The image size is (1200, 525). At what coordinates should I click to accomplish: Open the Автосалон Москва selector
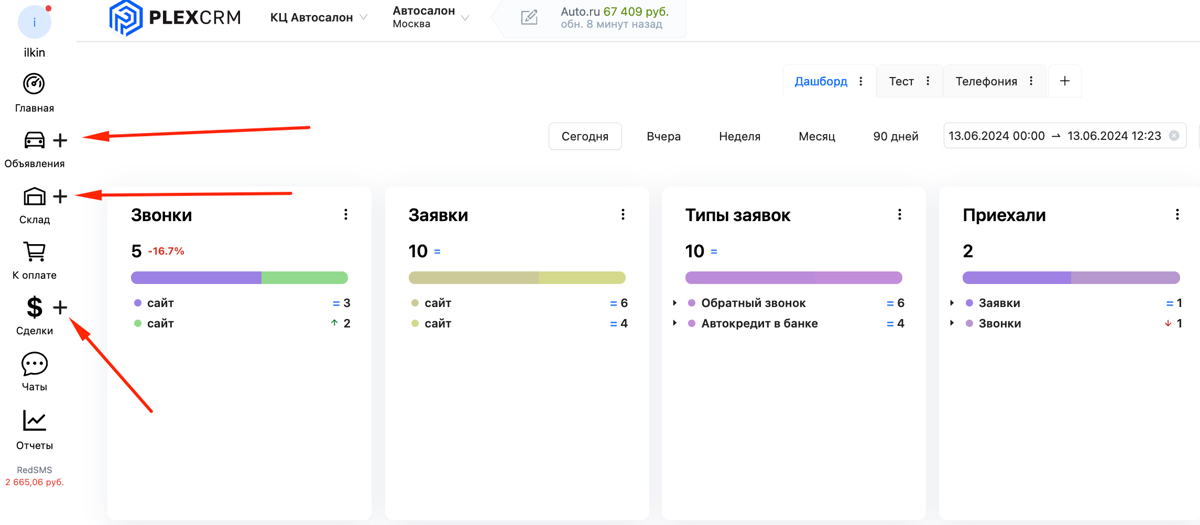pos(430,17)
